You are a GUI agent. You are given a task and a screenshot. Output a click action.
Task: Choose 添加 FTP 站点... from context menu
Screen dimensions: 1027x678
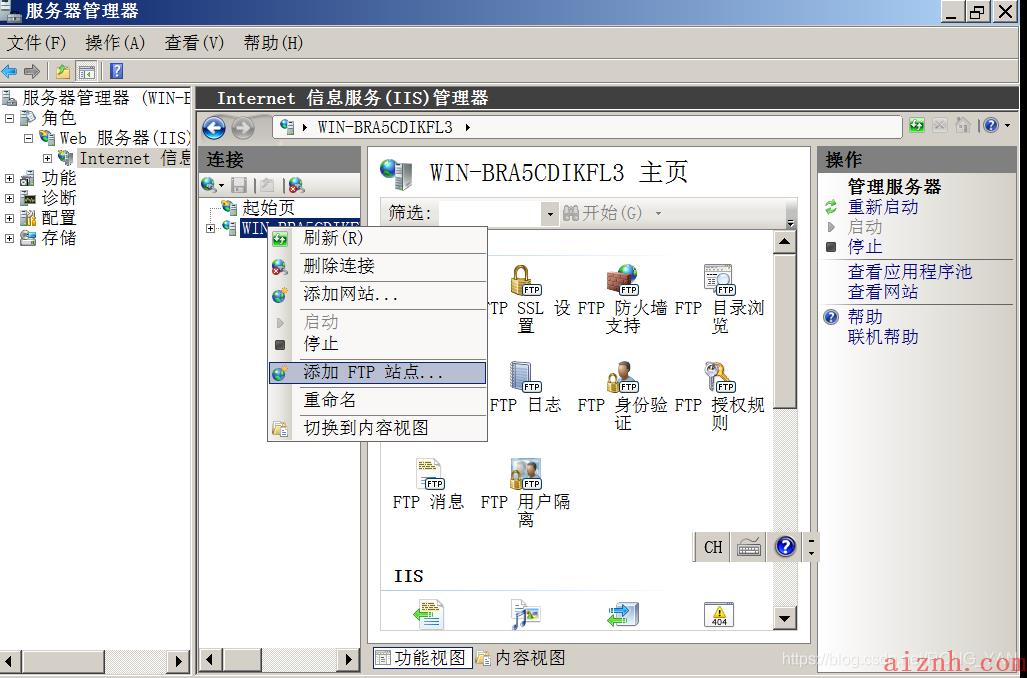[378, 373]
